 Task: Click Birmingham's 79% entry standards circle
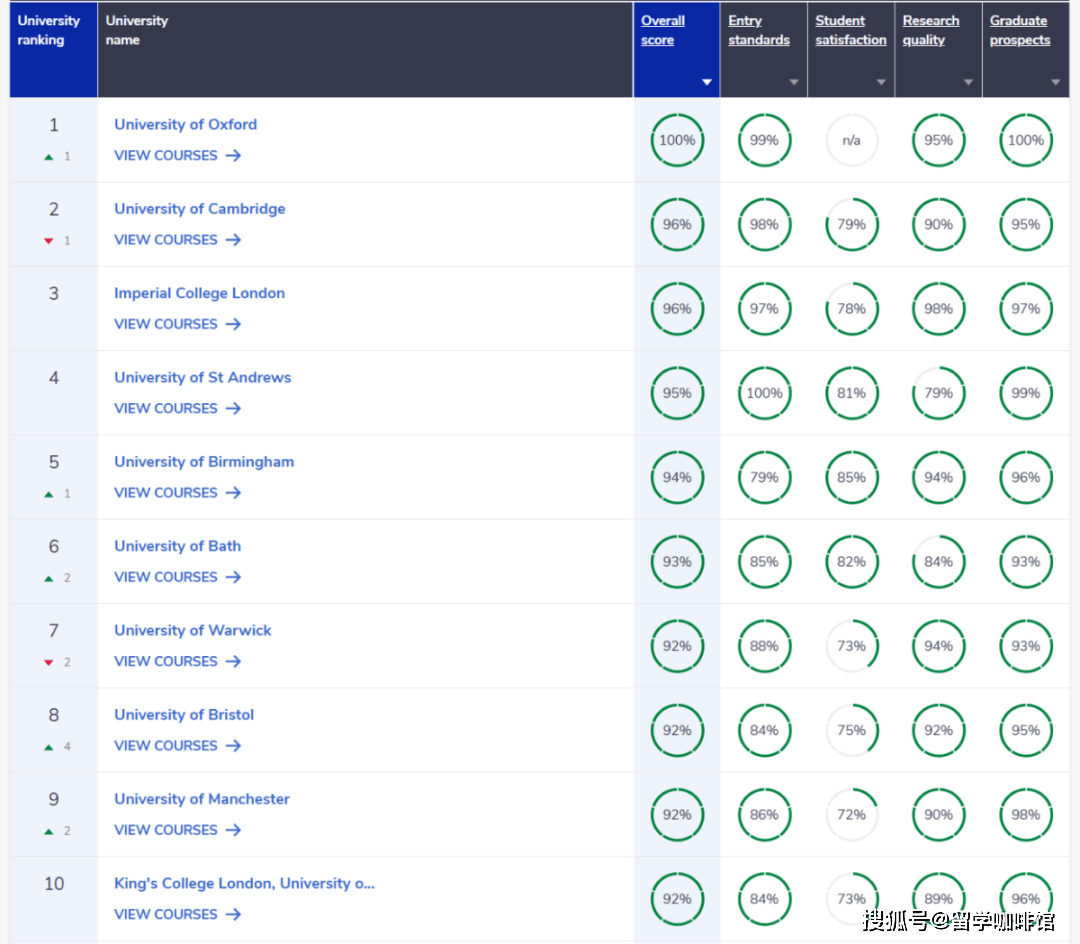765,478
